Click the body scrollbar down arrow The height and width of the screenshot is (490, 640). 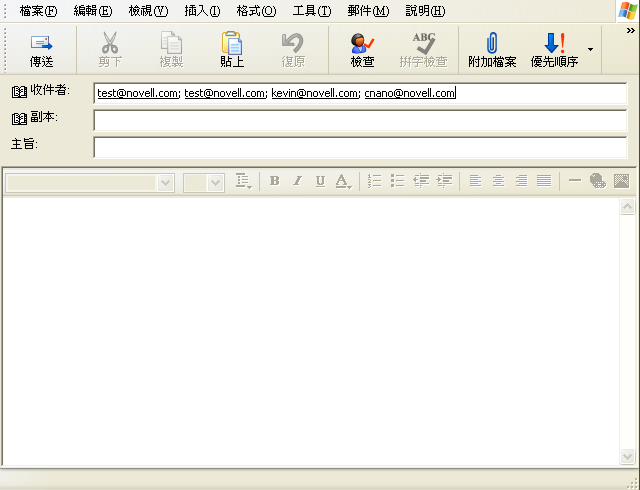click(x=627, y=456)
